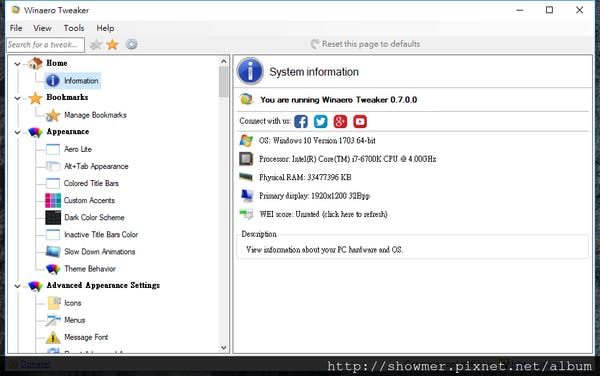Click the RAM memory stick icon

246,177
